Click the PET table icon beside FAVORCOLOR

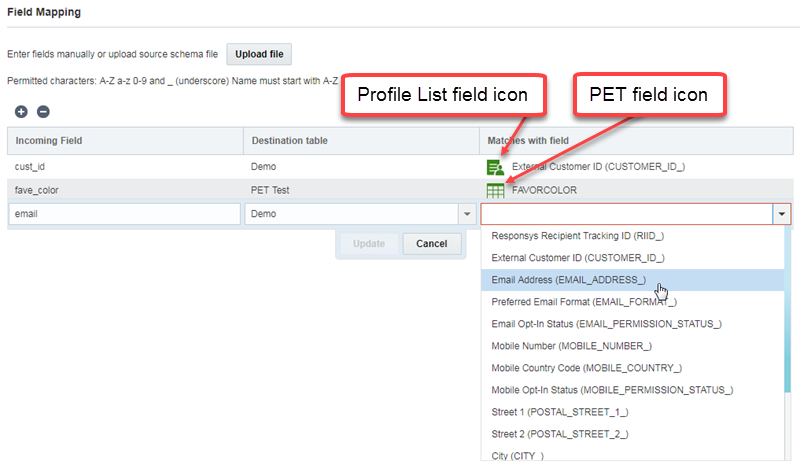pyautogui.click(x=494, y=190)
